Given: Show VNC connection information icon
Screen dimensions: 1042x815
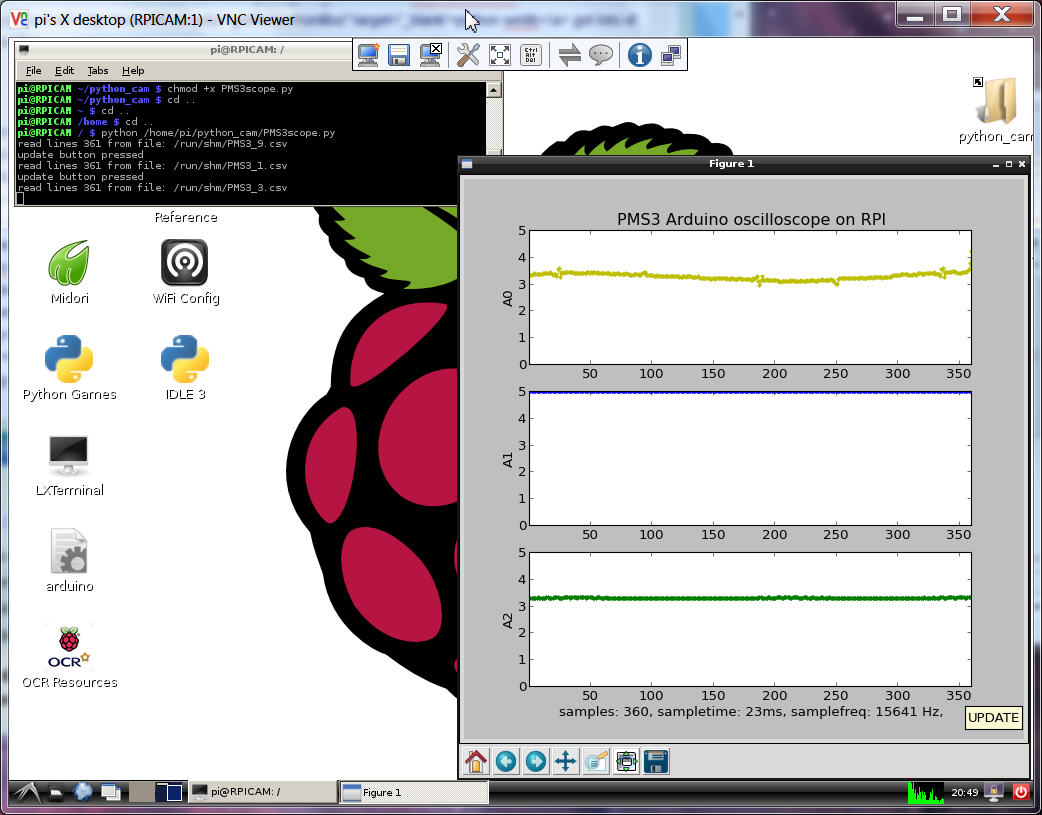Looking at the screenshot, I should tap(639, 55).
